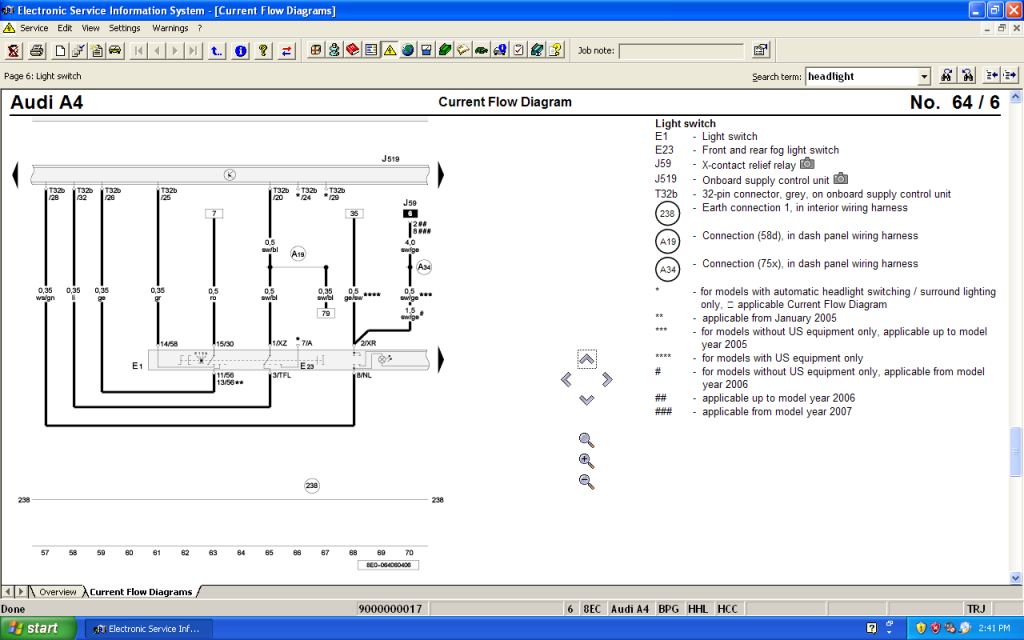The image size is (1024, 640).
Task: Click the plain magnifier reset zoom icon
Action: pos(586,440)
